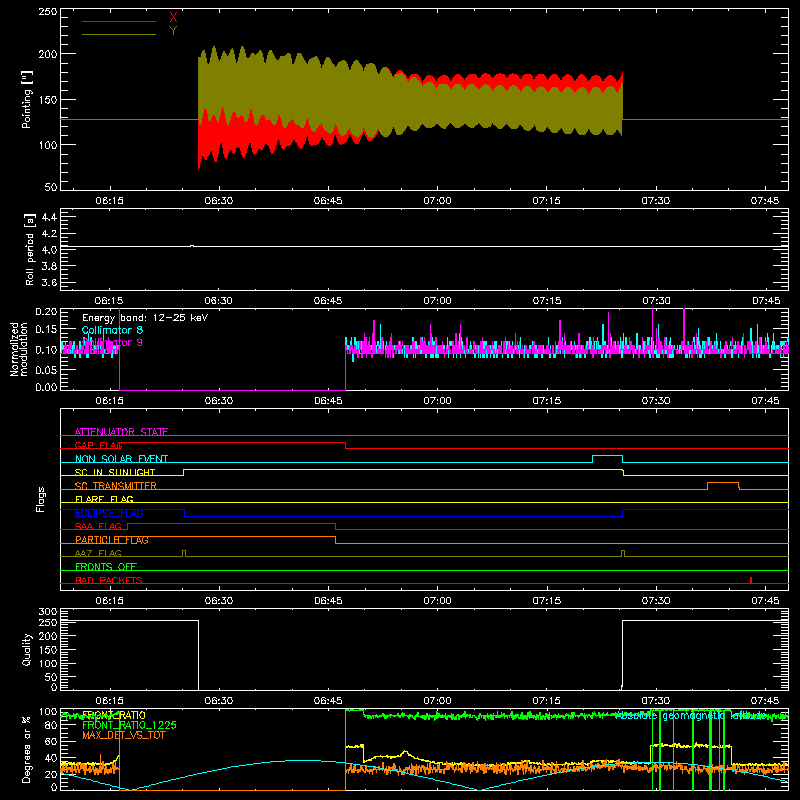Click the red X legend line sample
The width and height of the screenshot is (800, 800).
119,21
